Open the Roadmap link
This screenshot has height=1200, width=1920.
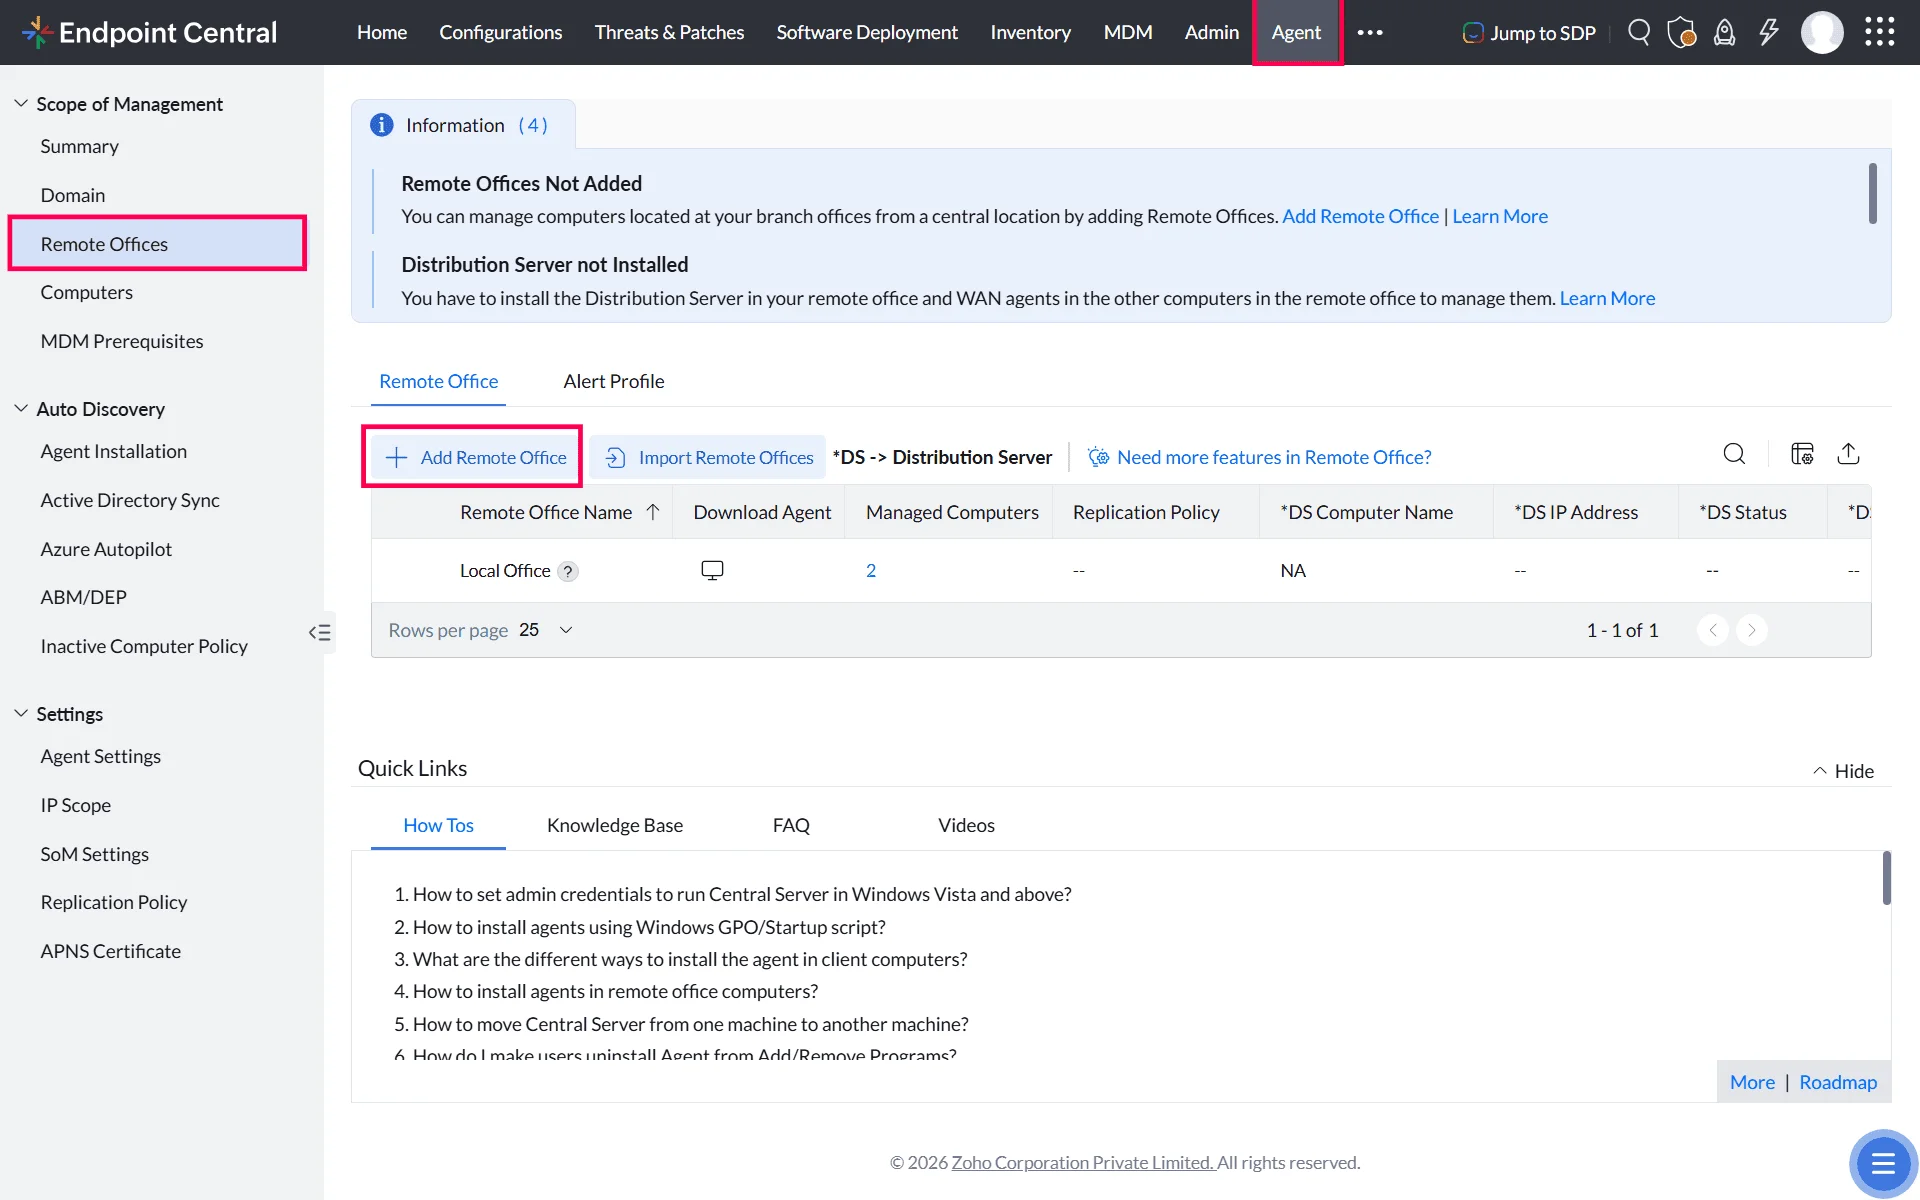click(1838, 1082)
